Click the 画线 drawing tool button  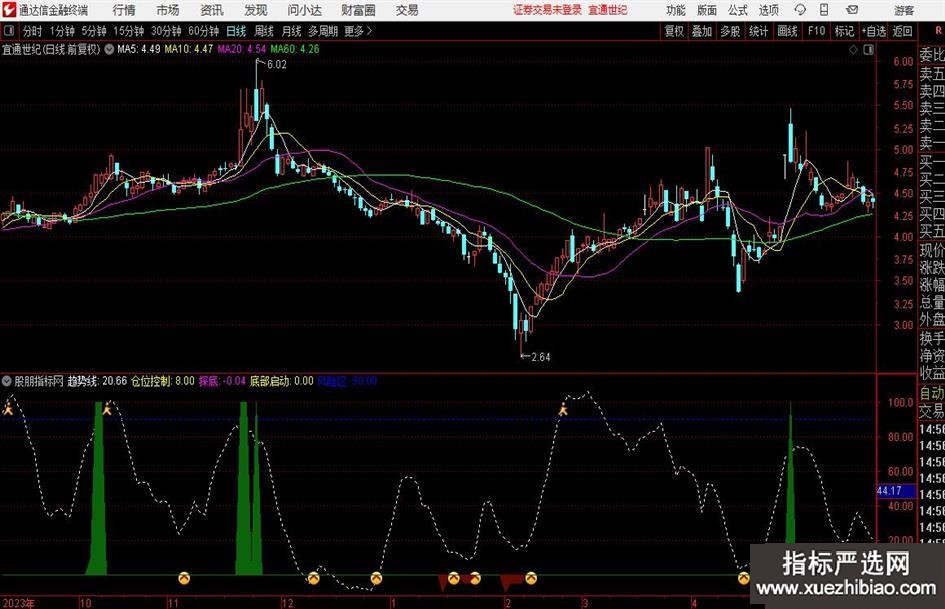point(787,31)
